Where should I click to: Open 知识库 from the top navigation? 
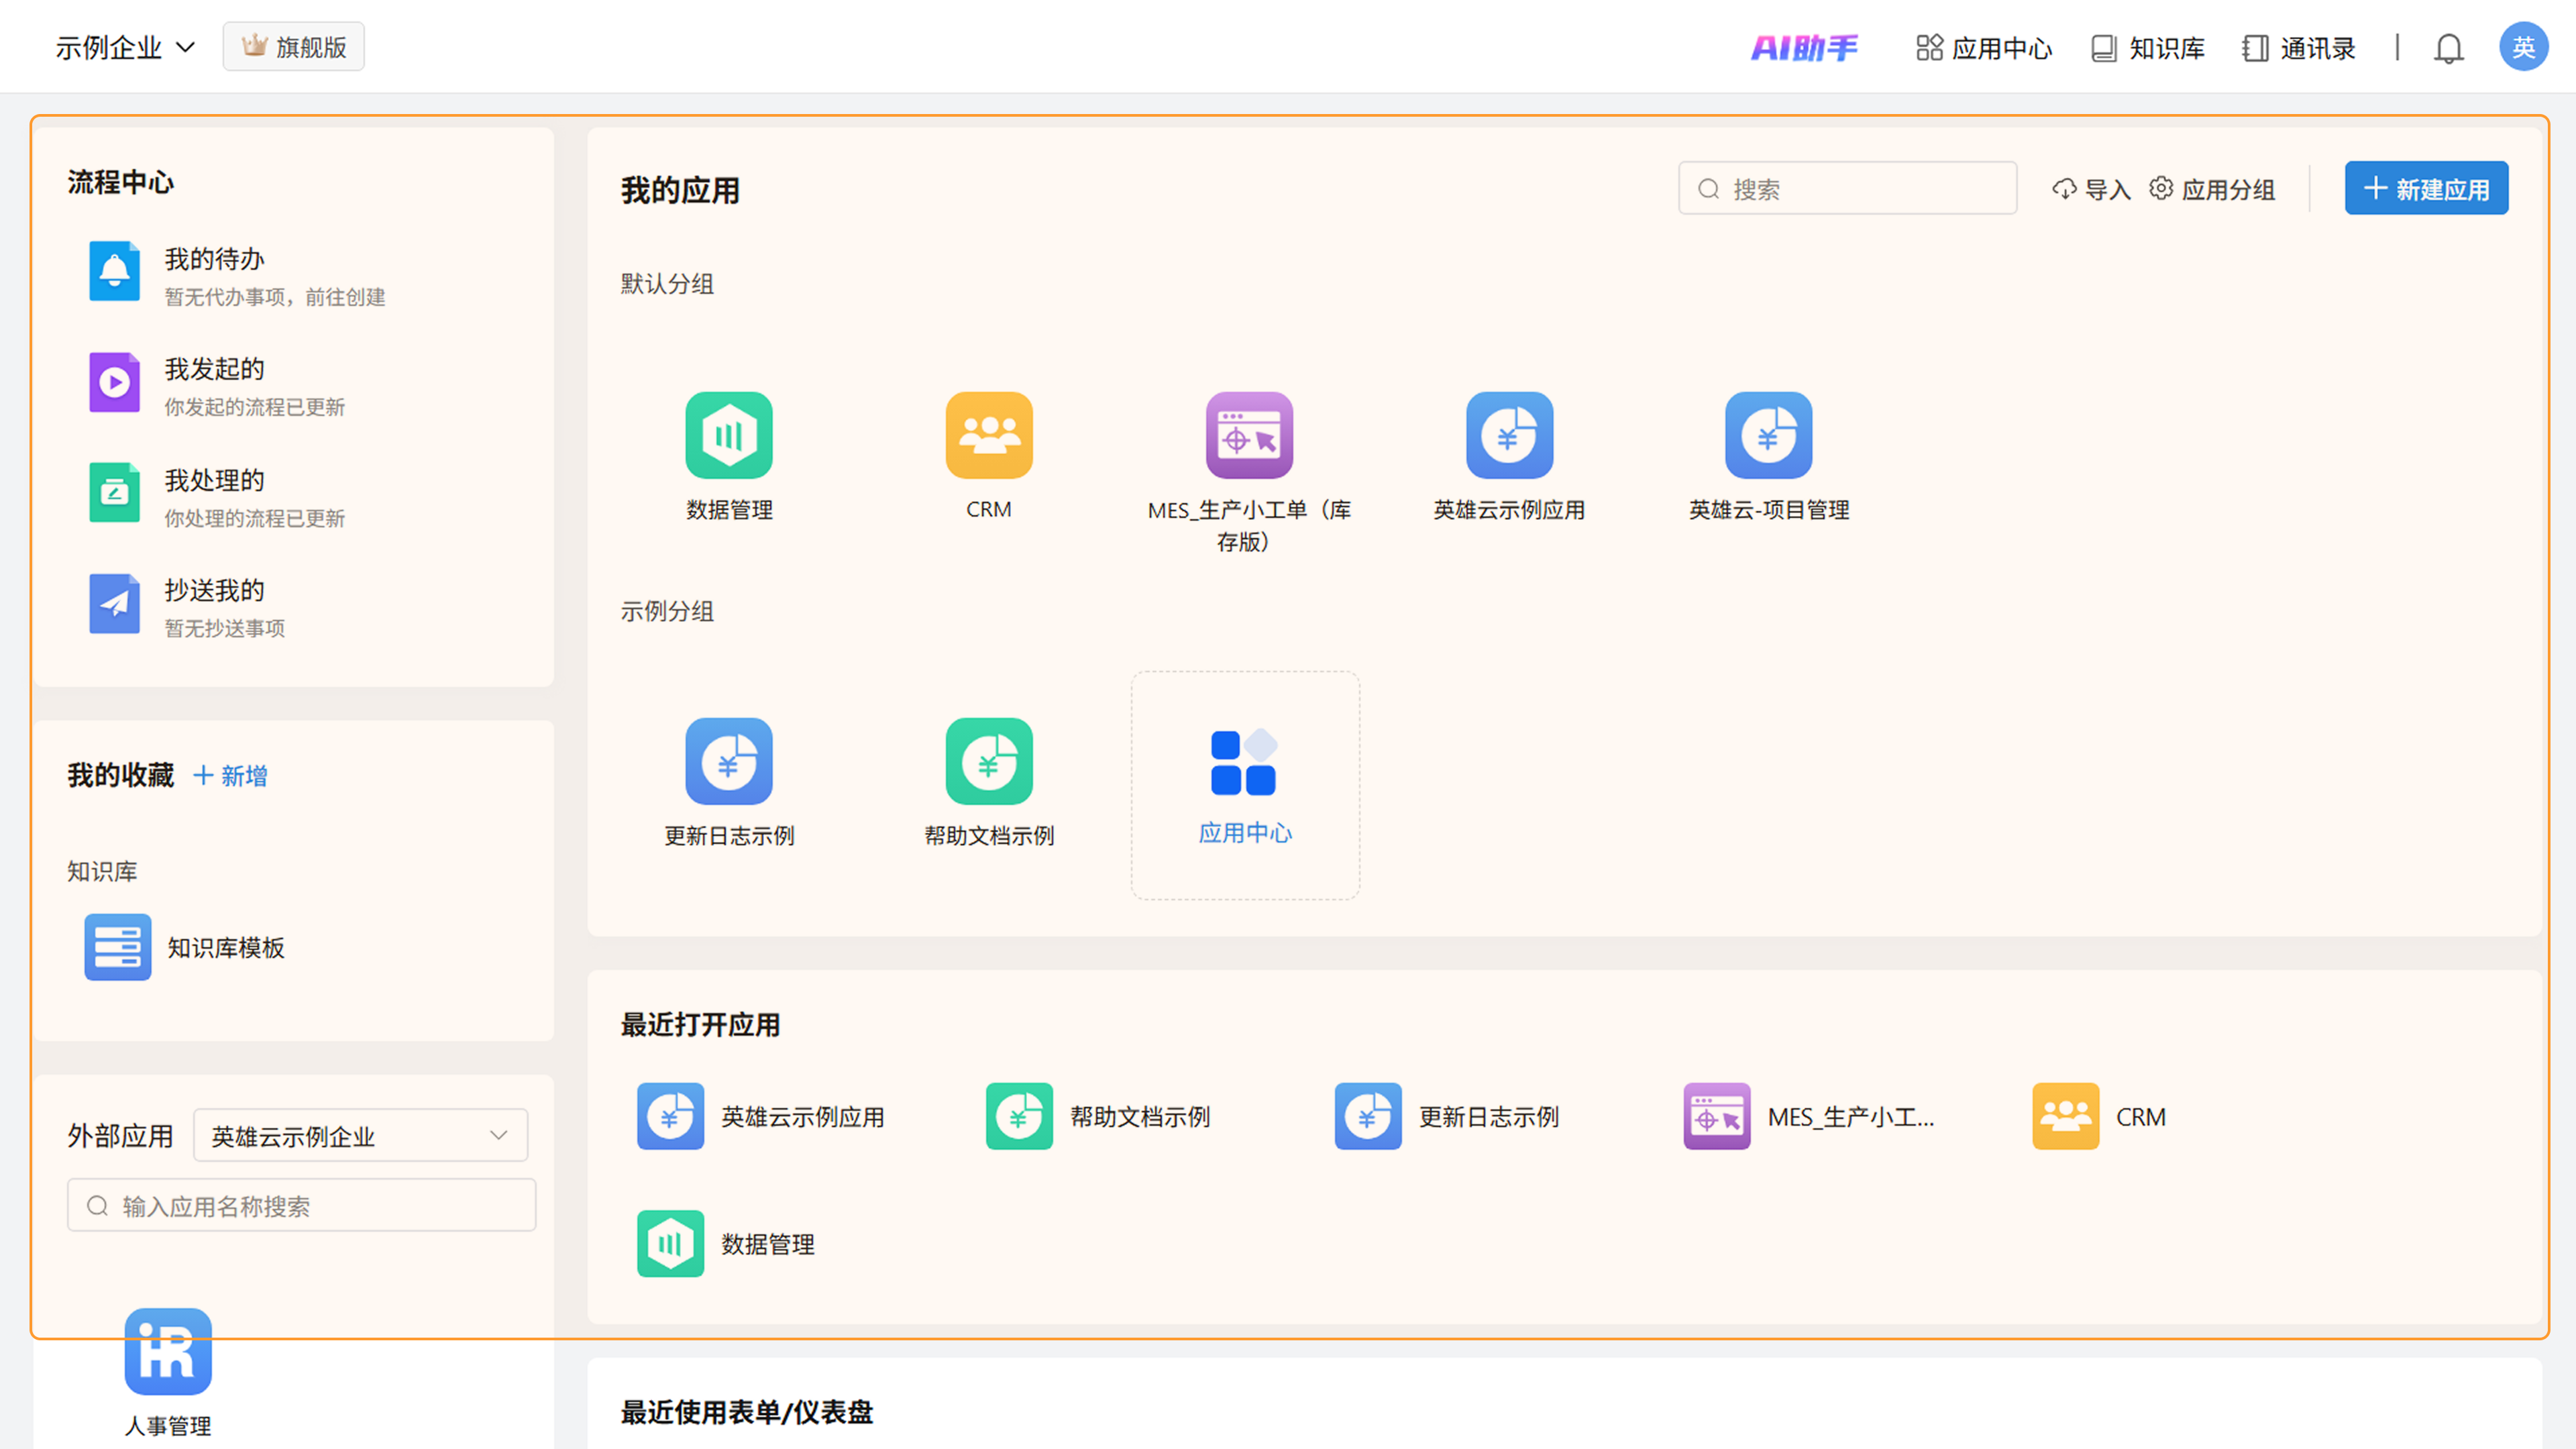2148,48
